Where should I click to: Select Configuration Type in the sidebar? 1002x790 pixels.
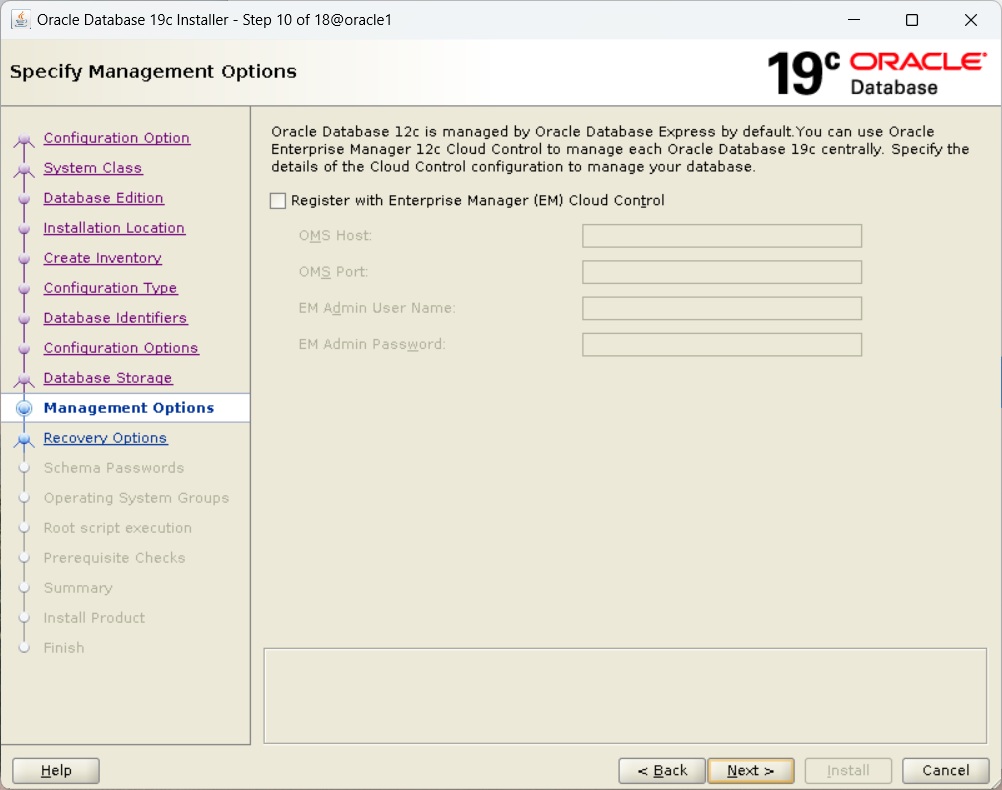pyautogui.click(x=110, y=288)
